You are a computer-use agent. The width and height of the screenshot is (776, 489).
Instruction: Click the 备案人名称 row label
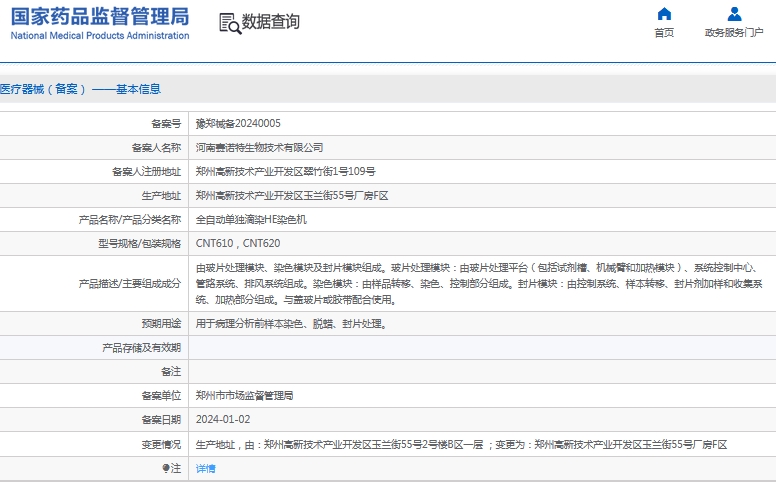click(x=156, y=147)
